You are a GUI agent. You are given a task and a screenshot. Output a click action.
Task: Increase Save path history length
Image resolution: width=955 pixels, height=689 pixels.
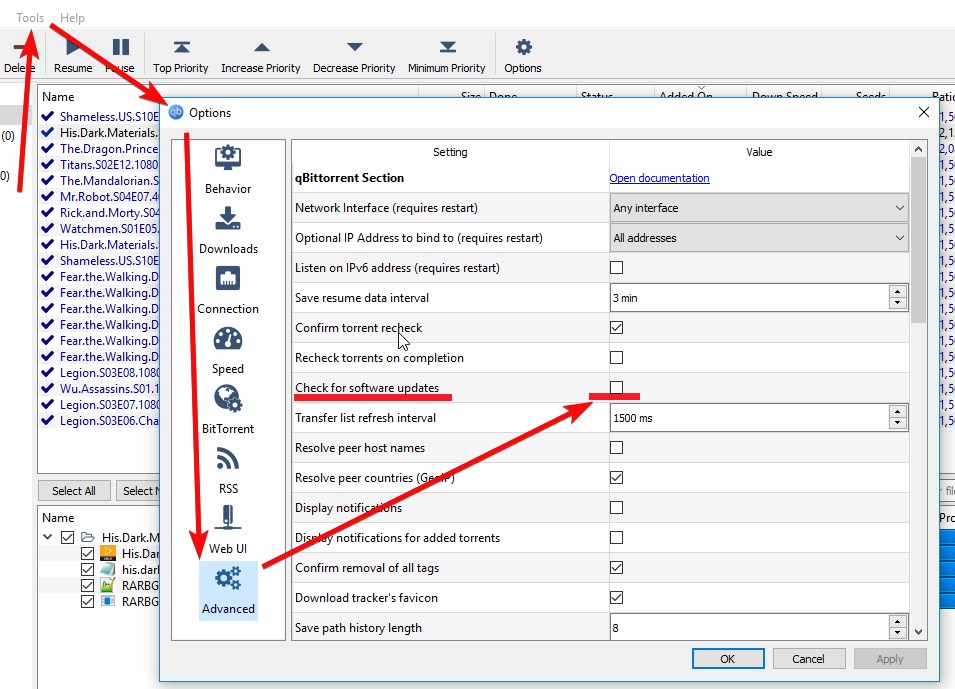tap(897, 622)
